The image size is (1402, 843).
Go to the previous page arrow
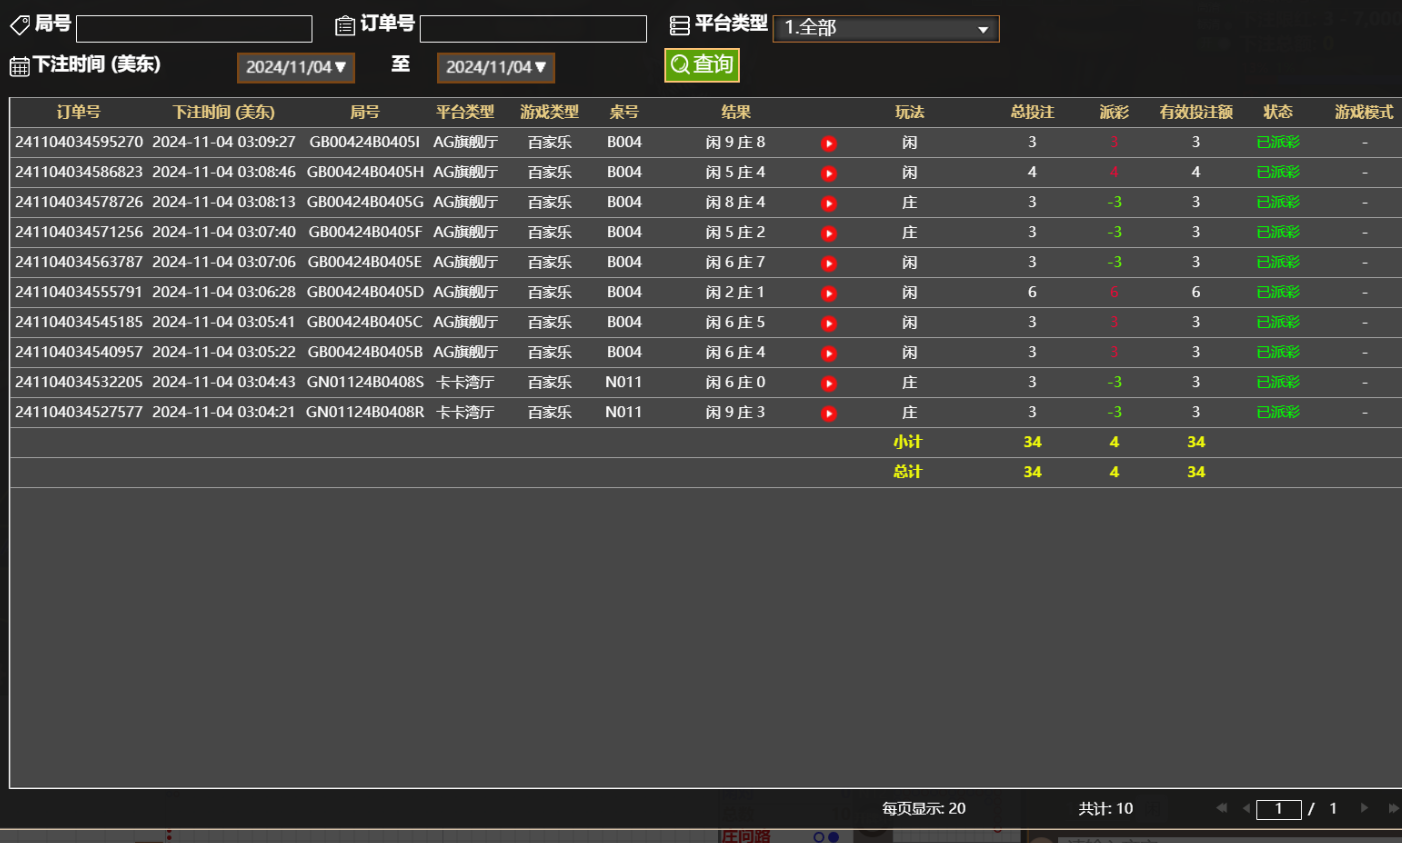[1246, 808]
